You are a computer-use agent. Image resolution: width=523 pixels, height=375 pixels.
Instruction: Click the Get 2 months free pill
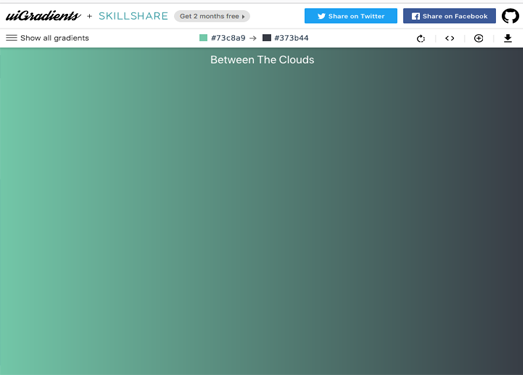coord(212,16)
